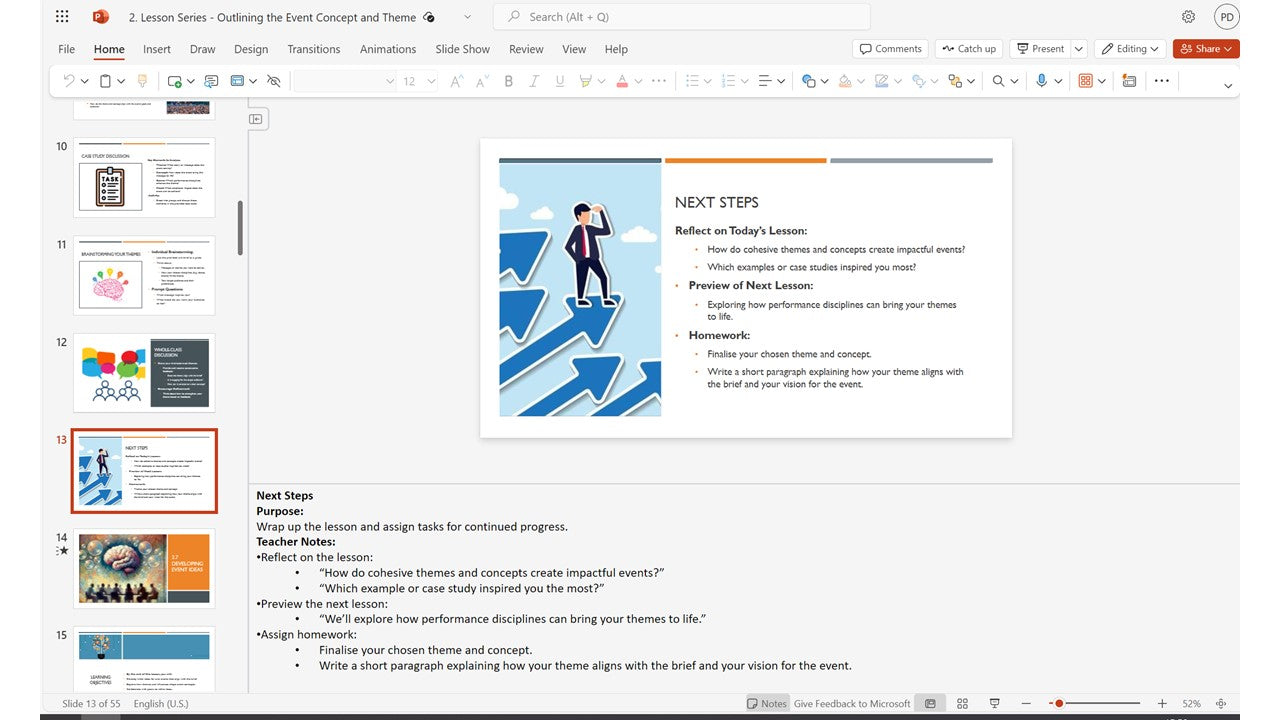Click the Format Painter icon
Image resolution: width=1280 pixels, height=720 pixels.
142,81
